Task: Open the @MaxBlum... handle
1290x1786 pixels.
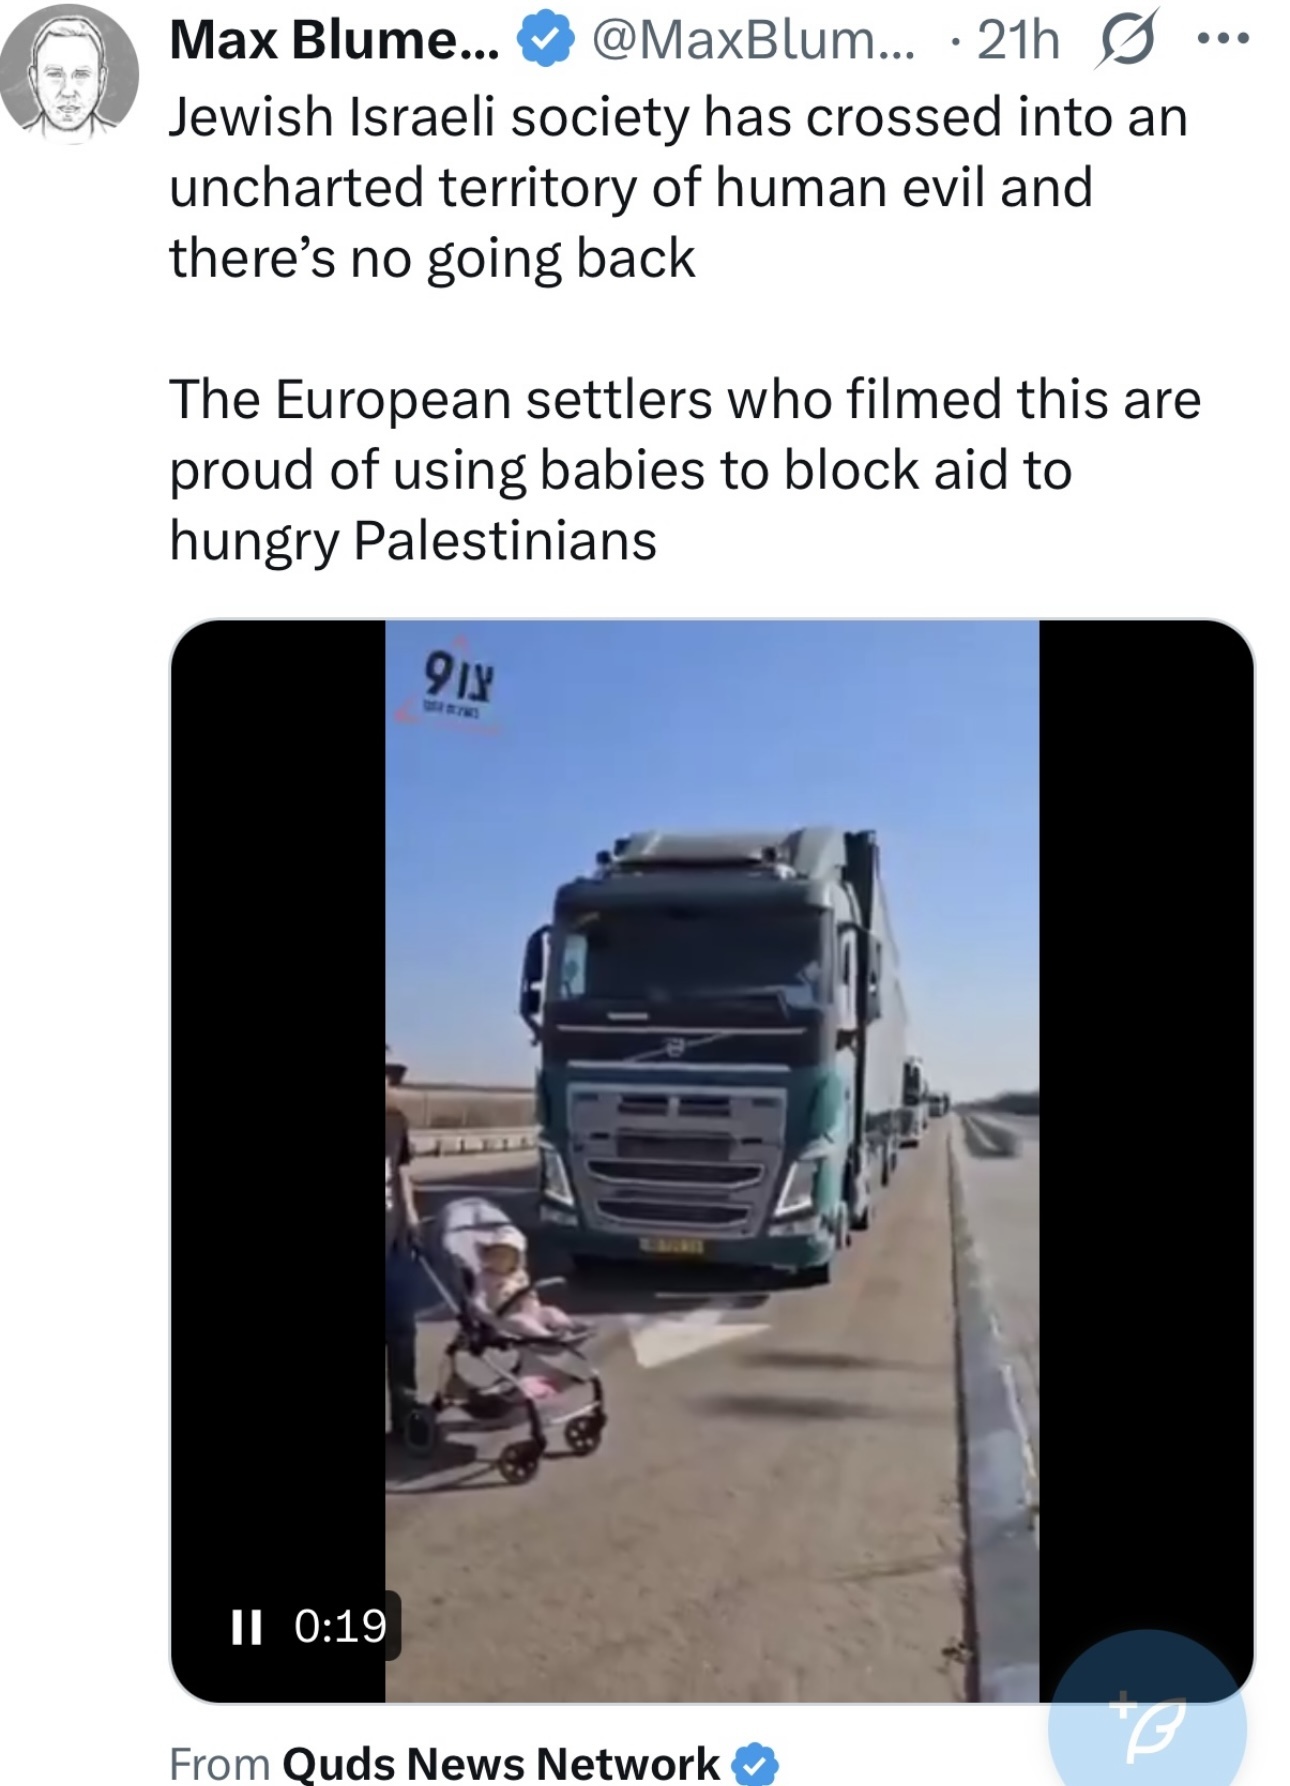Action: click(753, 42)
